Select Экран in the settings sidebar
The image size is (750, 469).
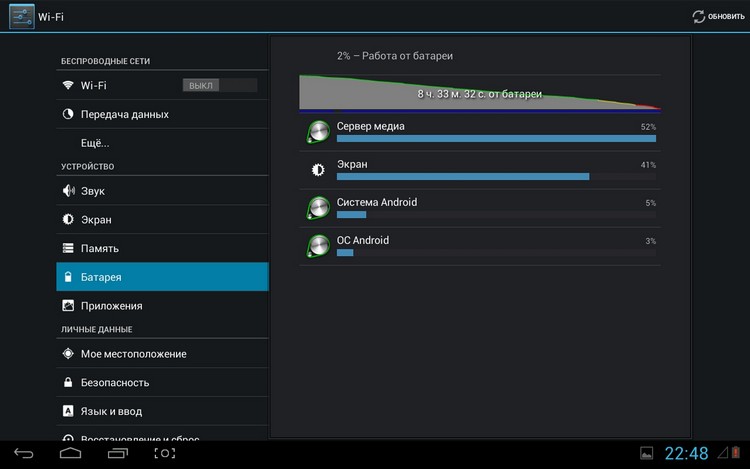[162, 219]
